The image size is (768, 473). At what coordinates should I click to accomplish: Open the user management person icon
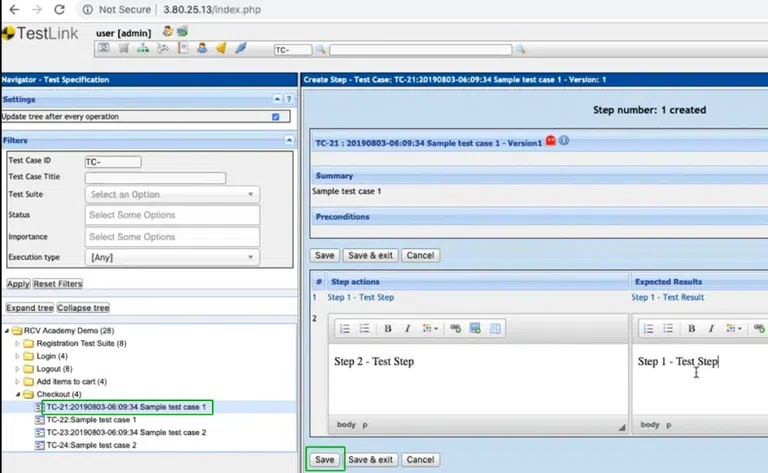coord(202,48)
